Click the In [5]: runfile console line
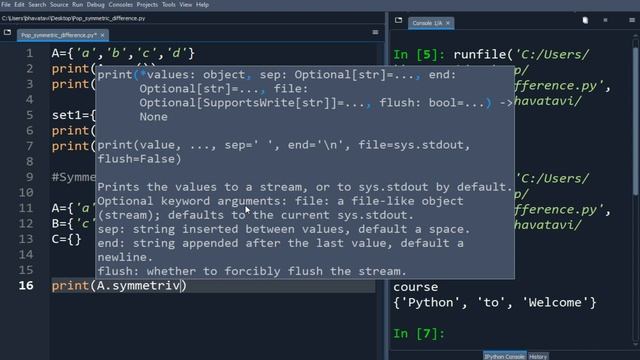The height and width of the screenshot is (360, 640). coord(491,54)
